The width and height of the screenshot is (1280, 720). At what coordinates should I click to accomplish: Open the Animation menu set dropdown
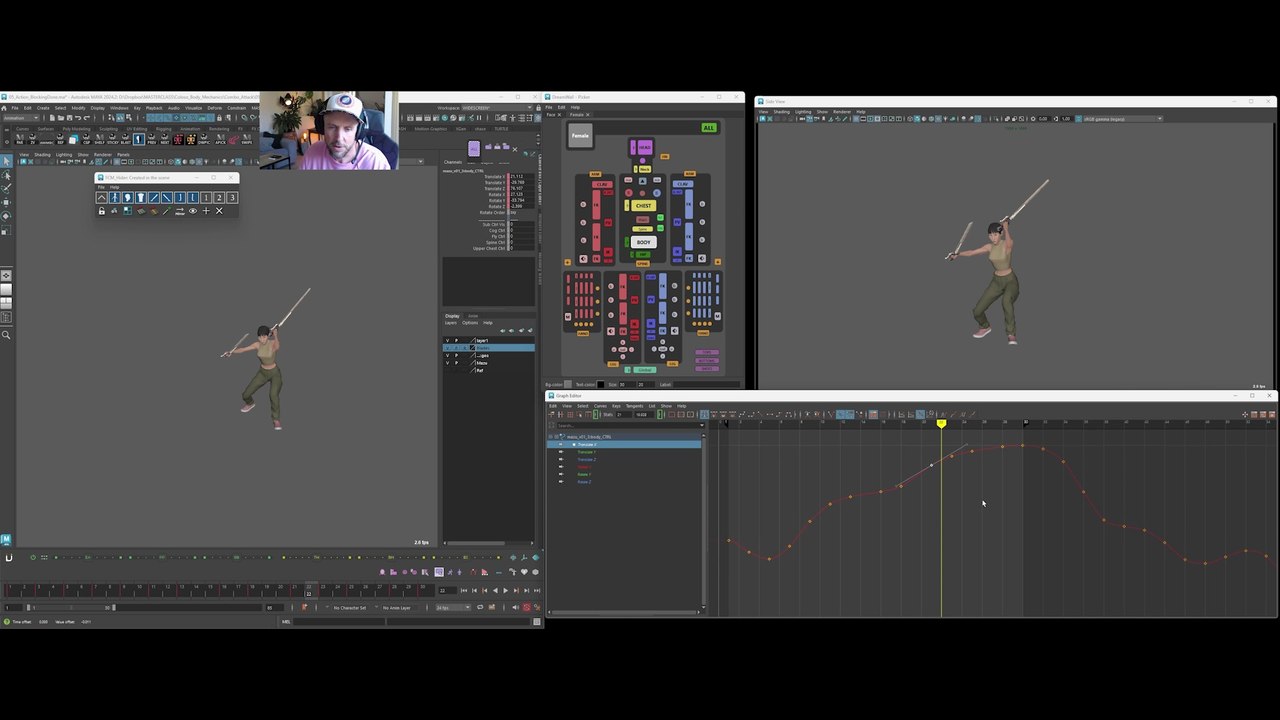click(20, 118)
